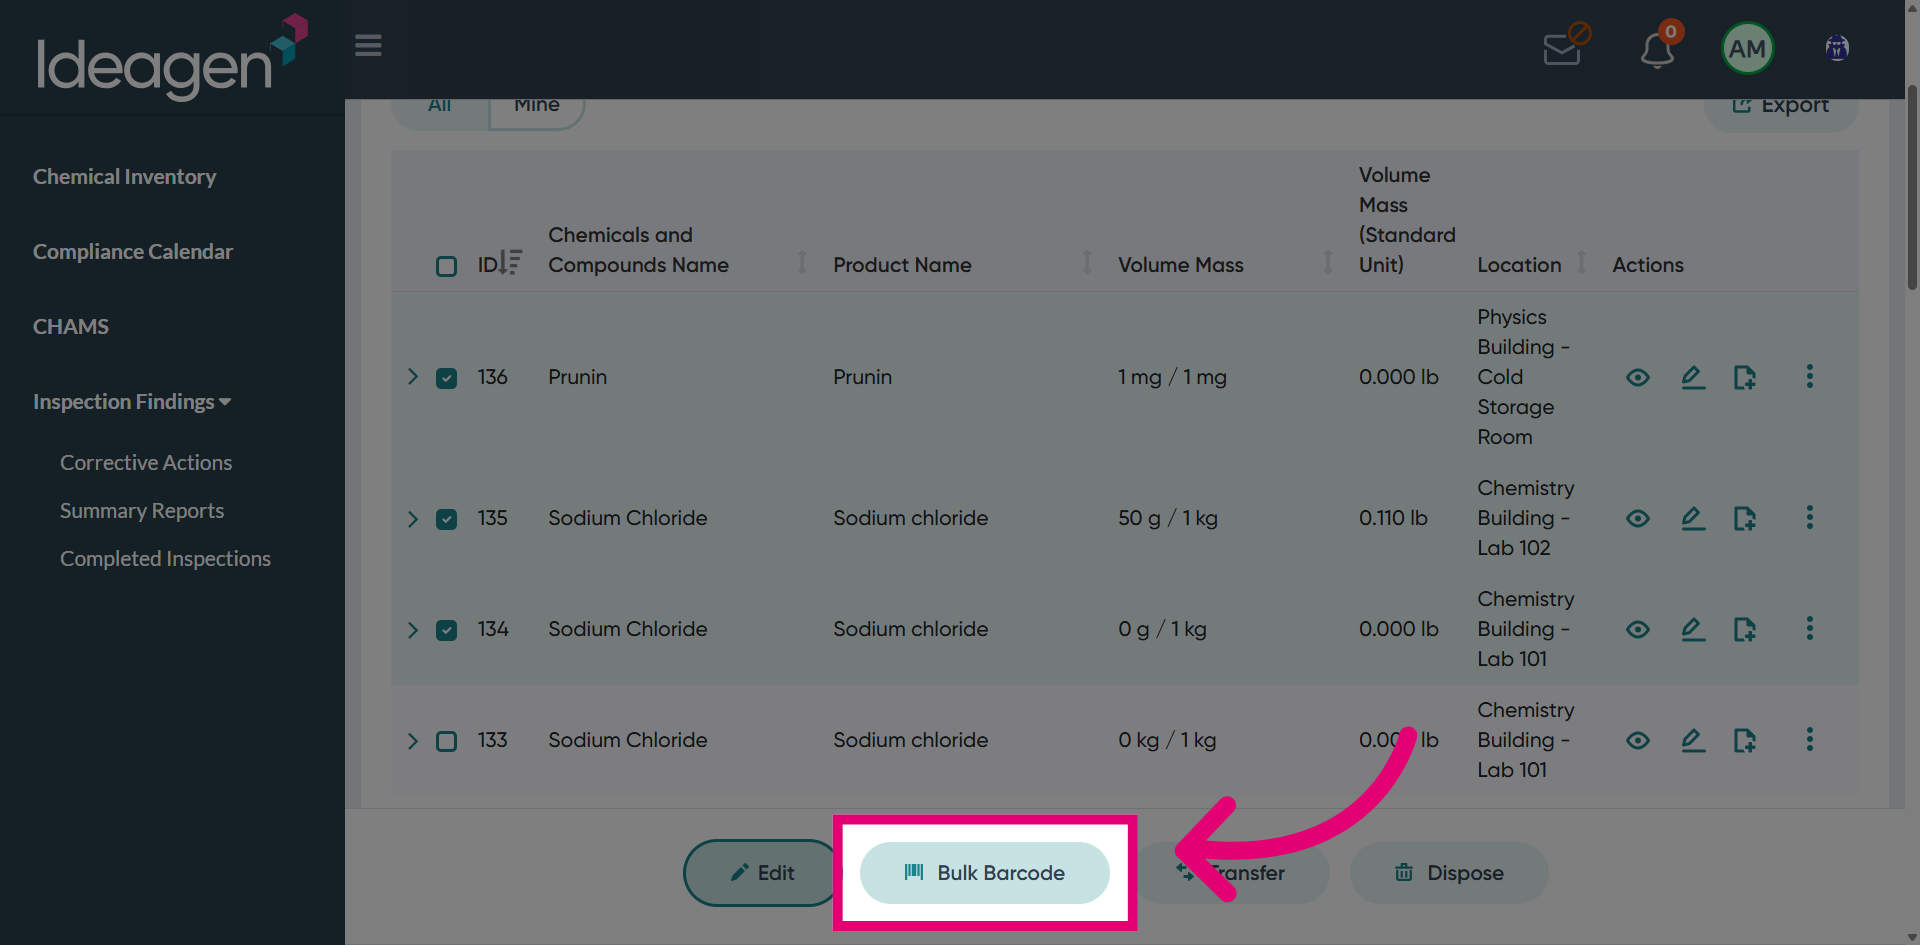Image resolution: width=1920 pixels, height=945 pixels.
Task: View details of row 135
Action: 1637,518
